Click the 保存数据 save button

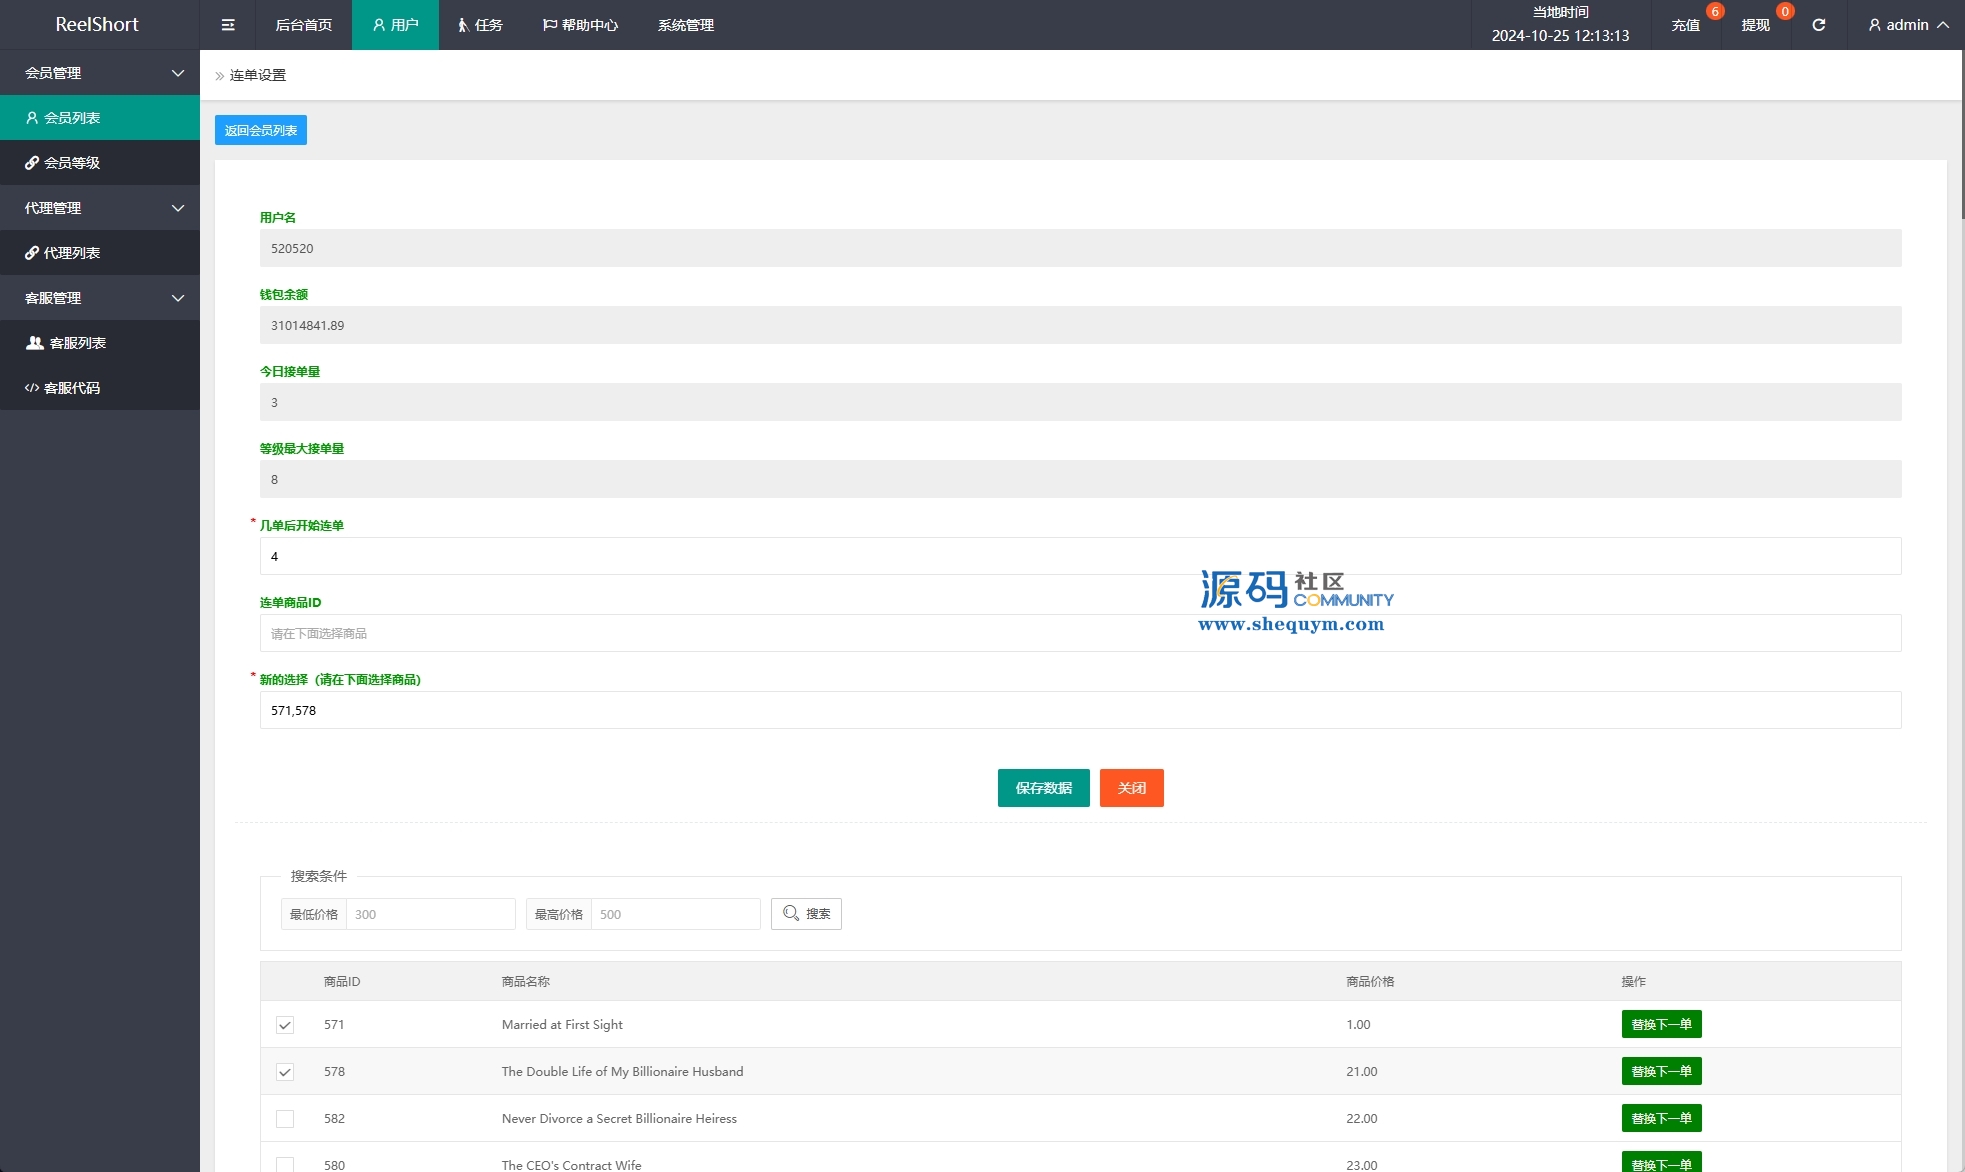coord(1043,788)
